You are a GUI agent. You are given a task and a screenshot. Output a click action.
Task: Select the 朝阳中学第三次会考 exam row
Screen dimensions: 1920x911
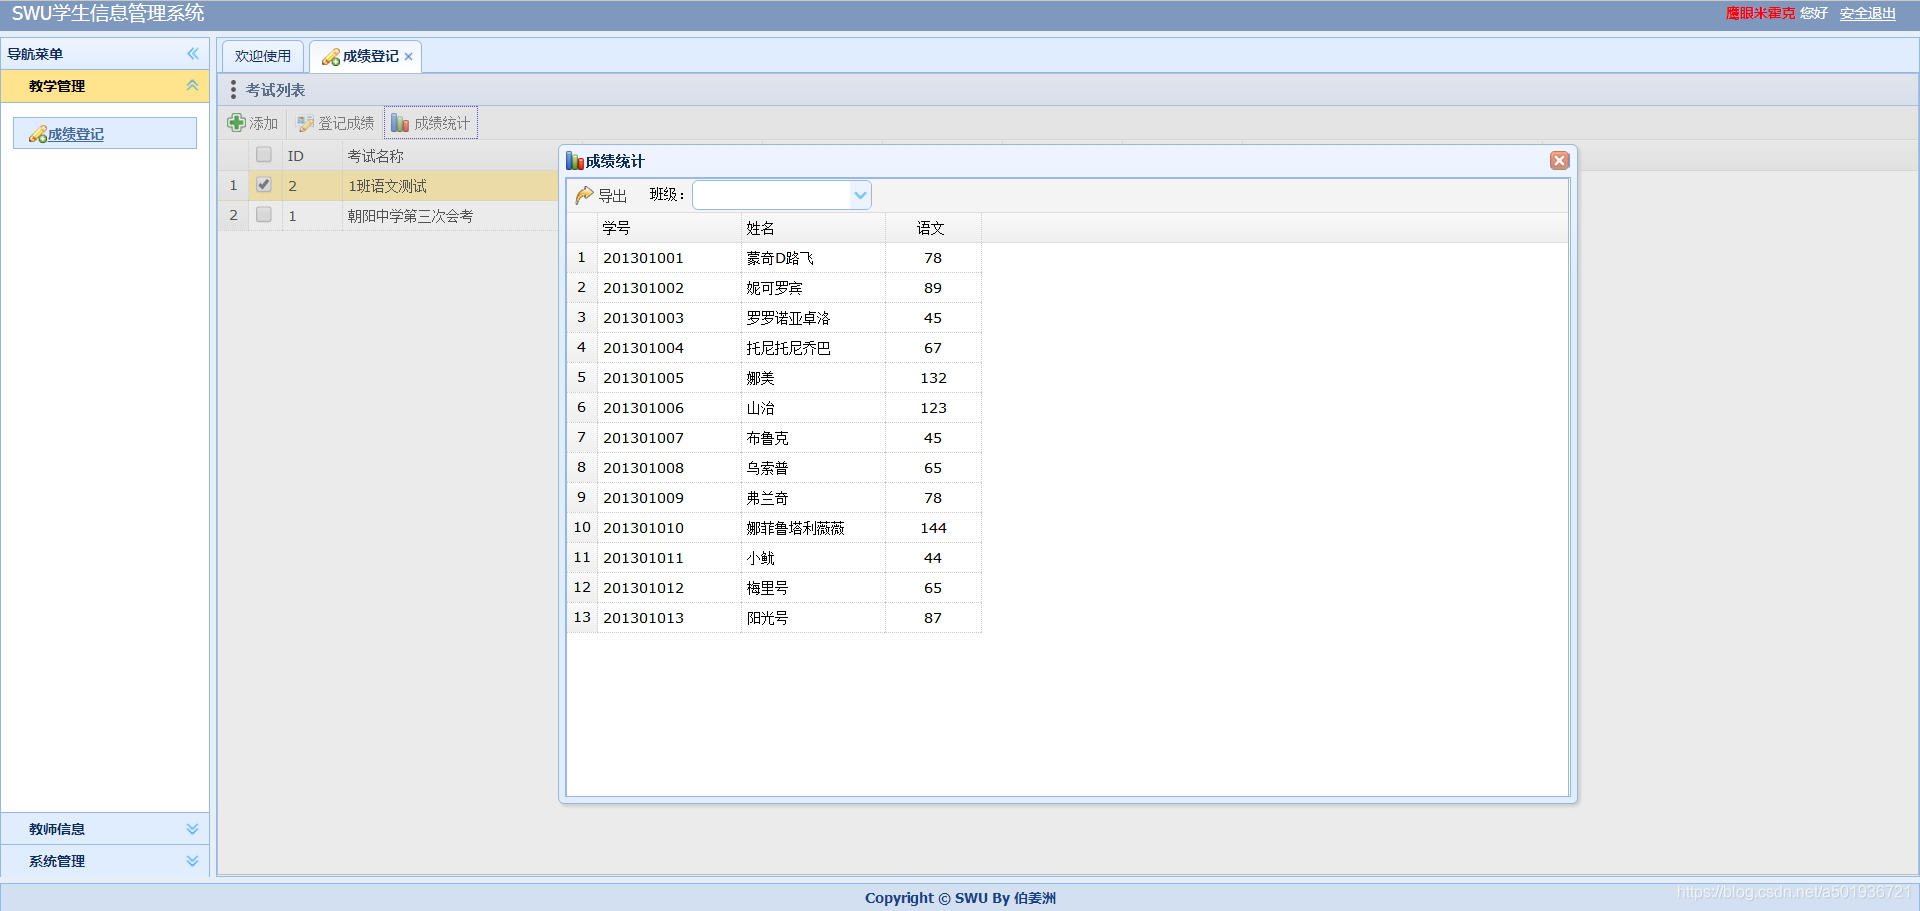click(x=388, y=216)
